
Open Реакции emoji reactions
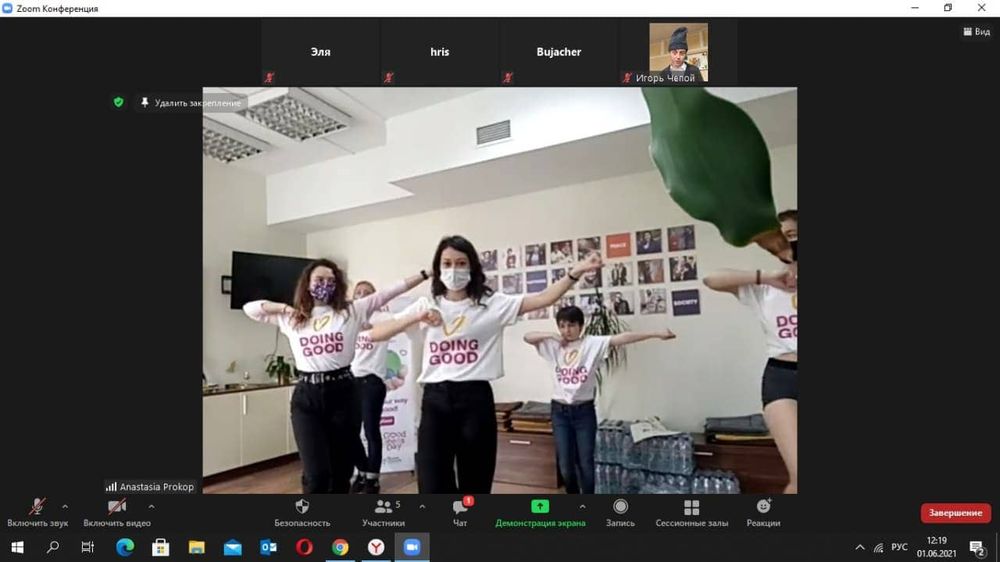763,513
